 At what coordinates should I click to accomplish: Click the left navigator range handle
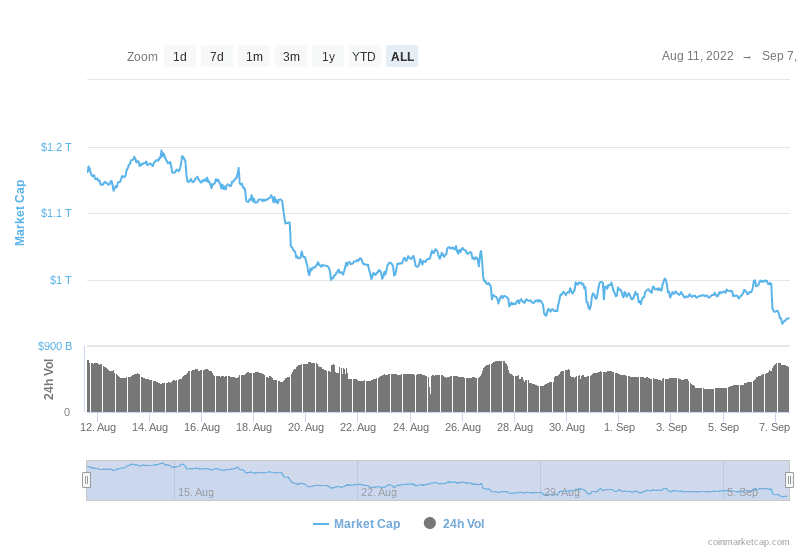point(86,480)
